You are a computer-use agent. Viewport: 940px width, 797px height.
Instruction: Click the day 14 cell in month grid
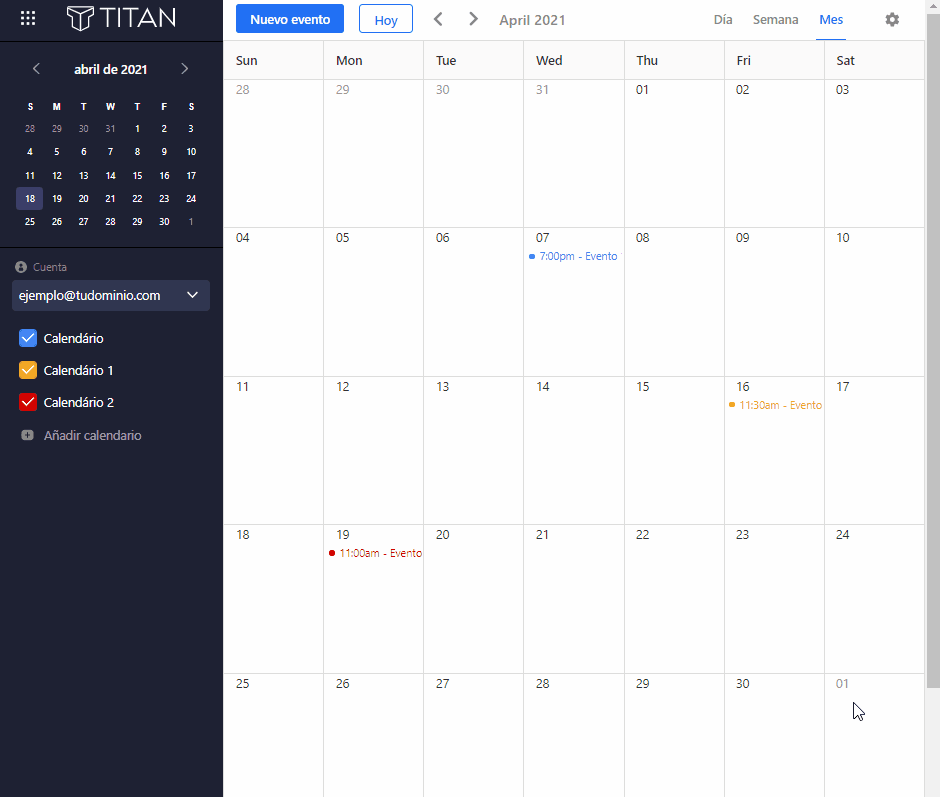[x=574, y=451]
